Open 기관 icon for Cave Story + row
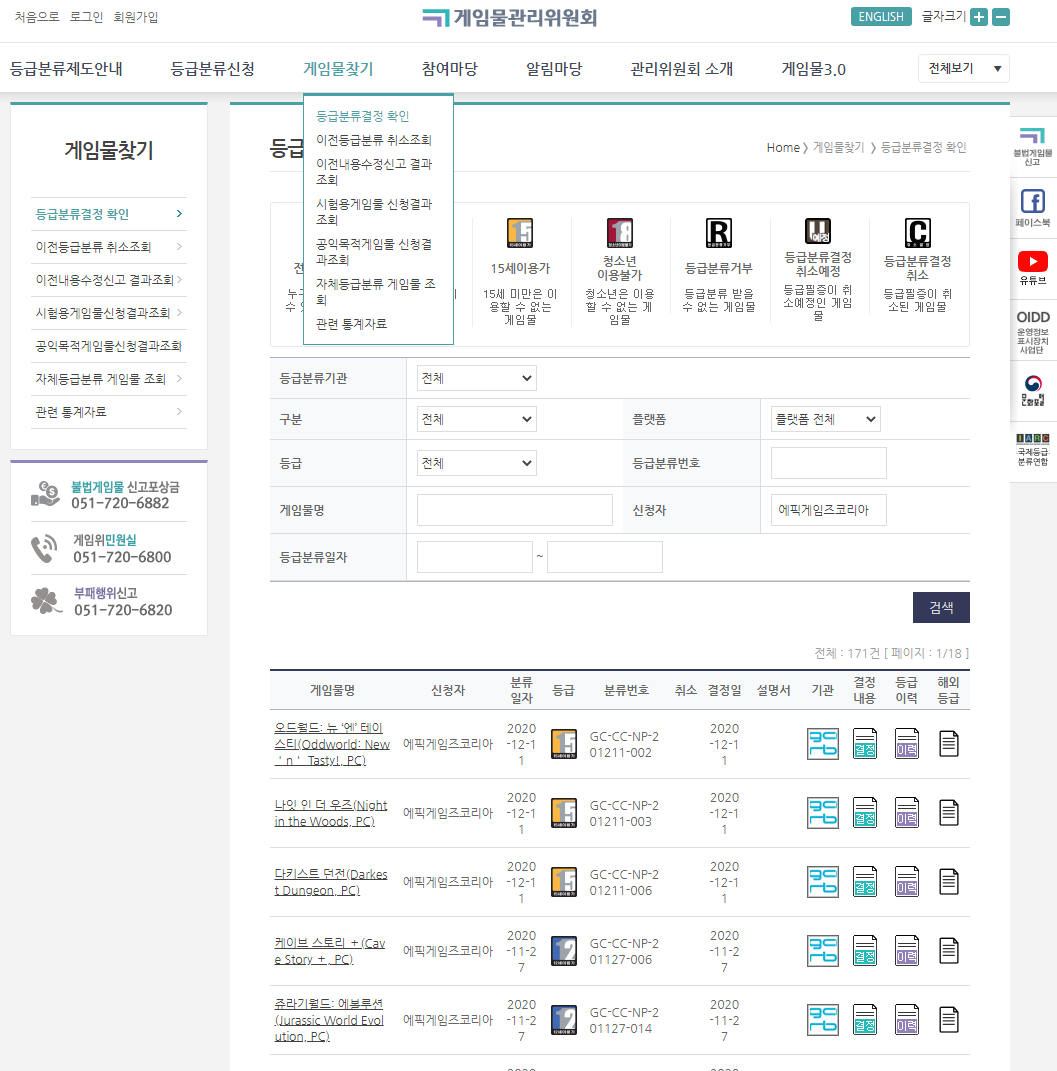Screen dimensions: 1057x1071 coord(823,951)
